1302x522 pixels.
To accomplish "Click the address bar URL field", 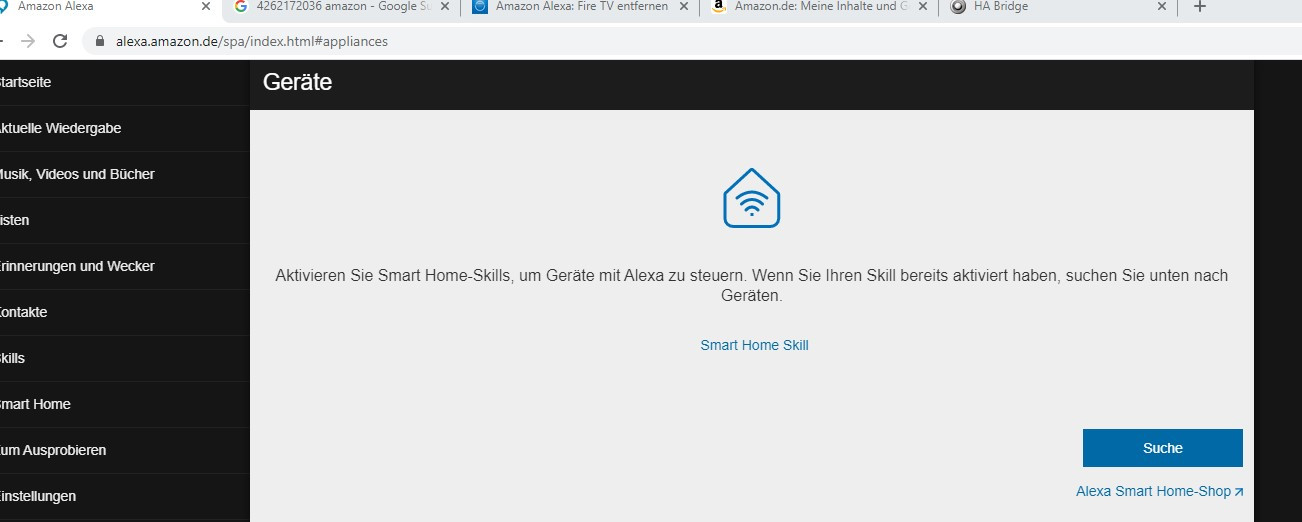I will (x=690, y=41).
